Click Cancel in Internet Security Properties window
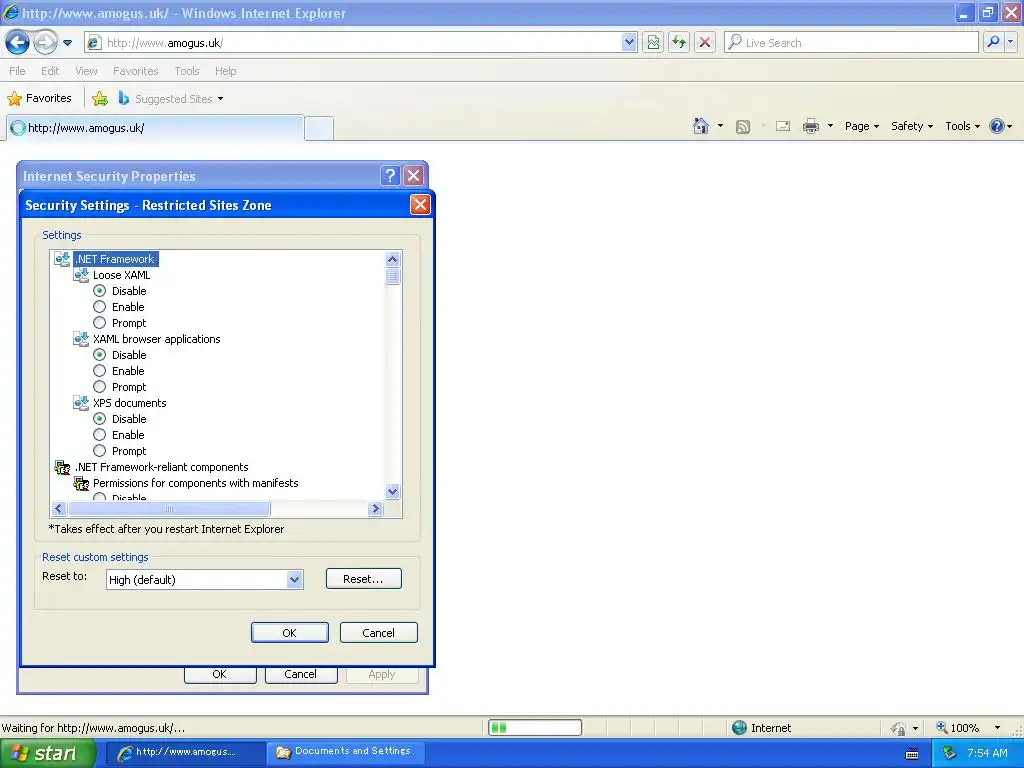1024x768 pixels. click(x=301, y=675)
